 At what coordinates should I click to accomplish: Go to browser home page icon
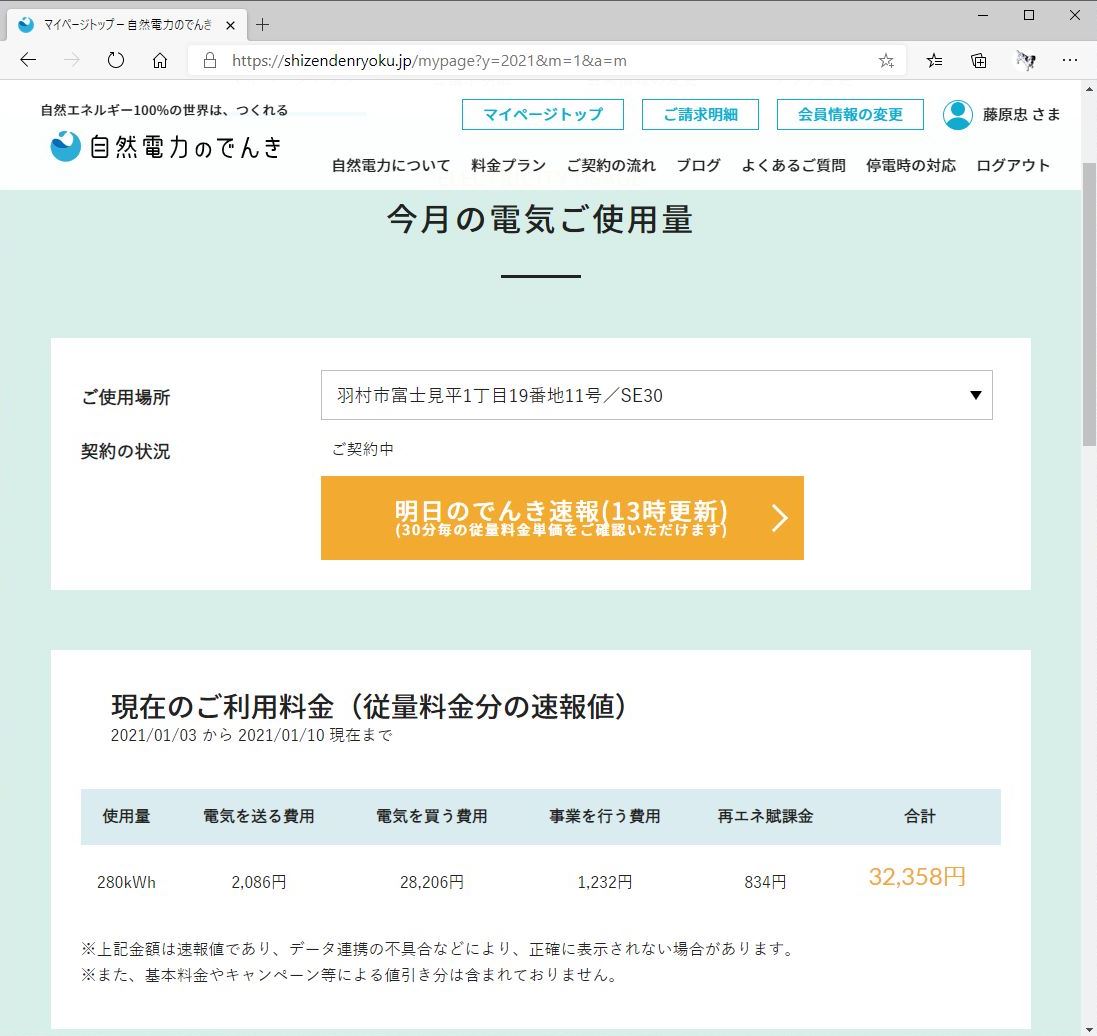coord(160,61)
